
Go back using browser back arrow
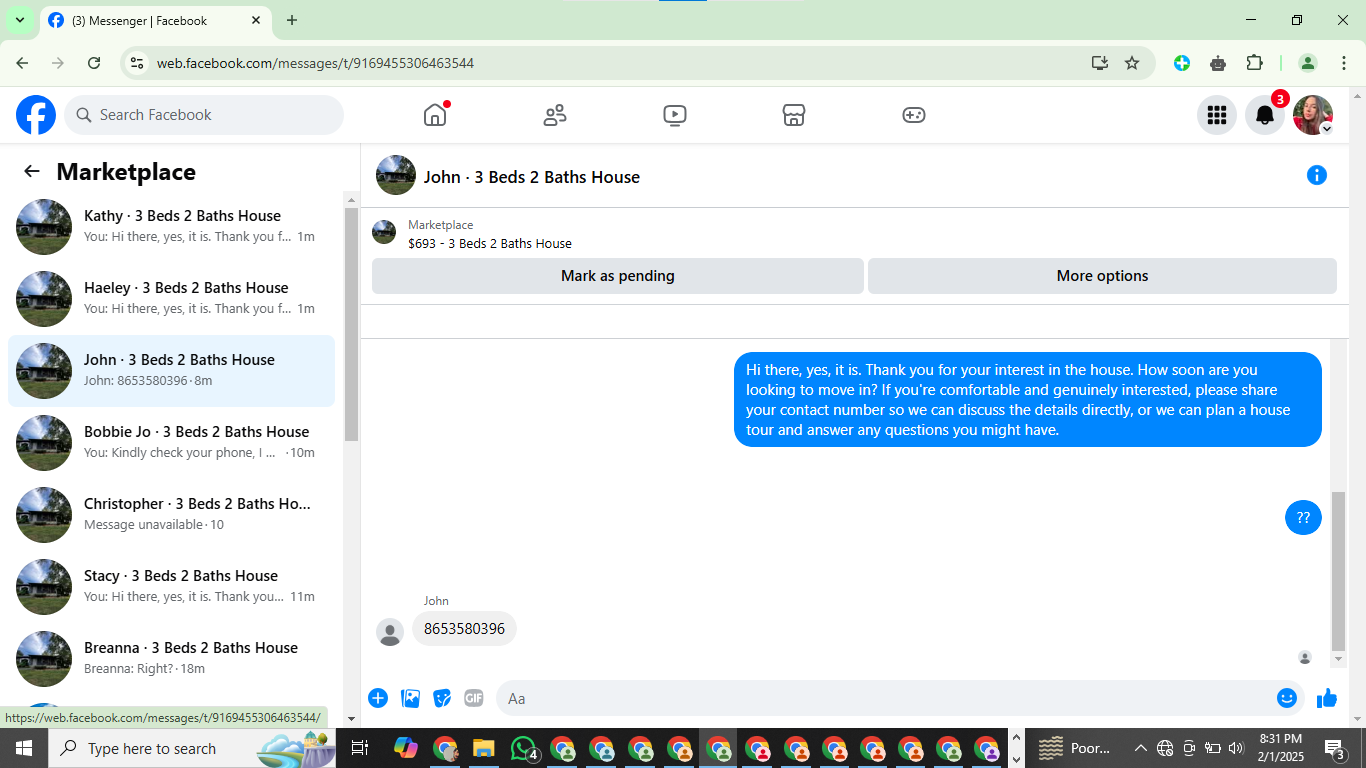22,63
